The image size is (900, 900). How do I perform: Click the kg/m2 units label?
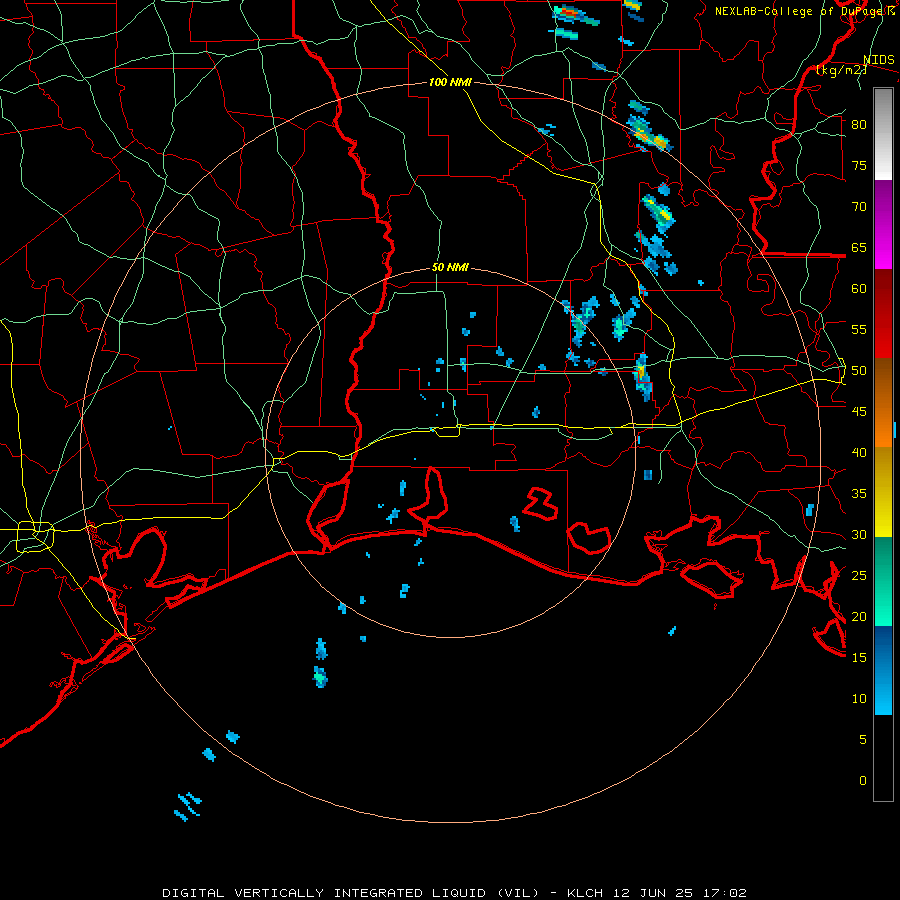tap(841, 70)
